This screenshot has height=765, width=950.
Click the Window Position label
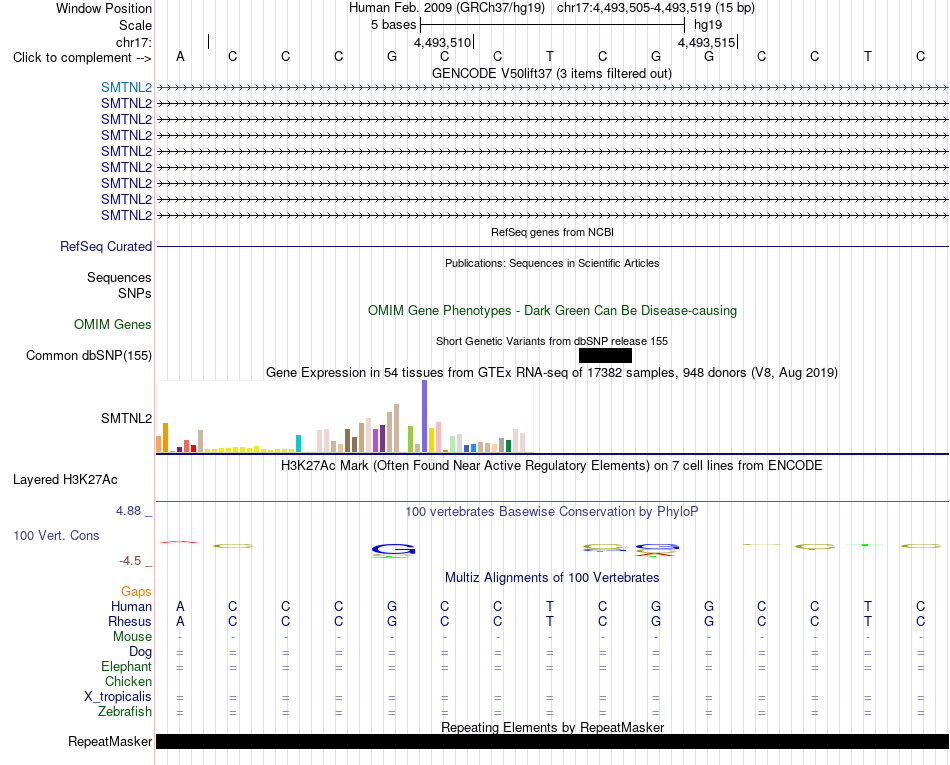tap(104, 8)
